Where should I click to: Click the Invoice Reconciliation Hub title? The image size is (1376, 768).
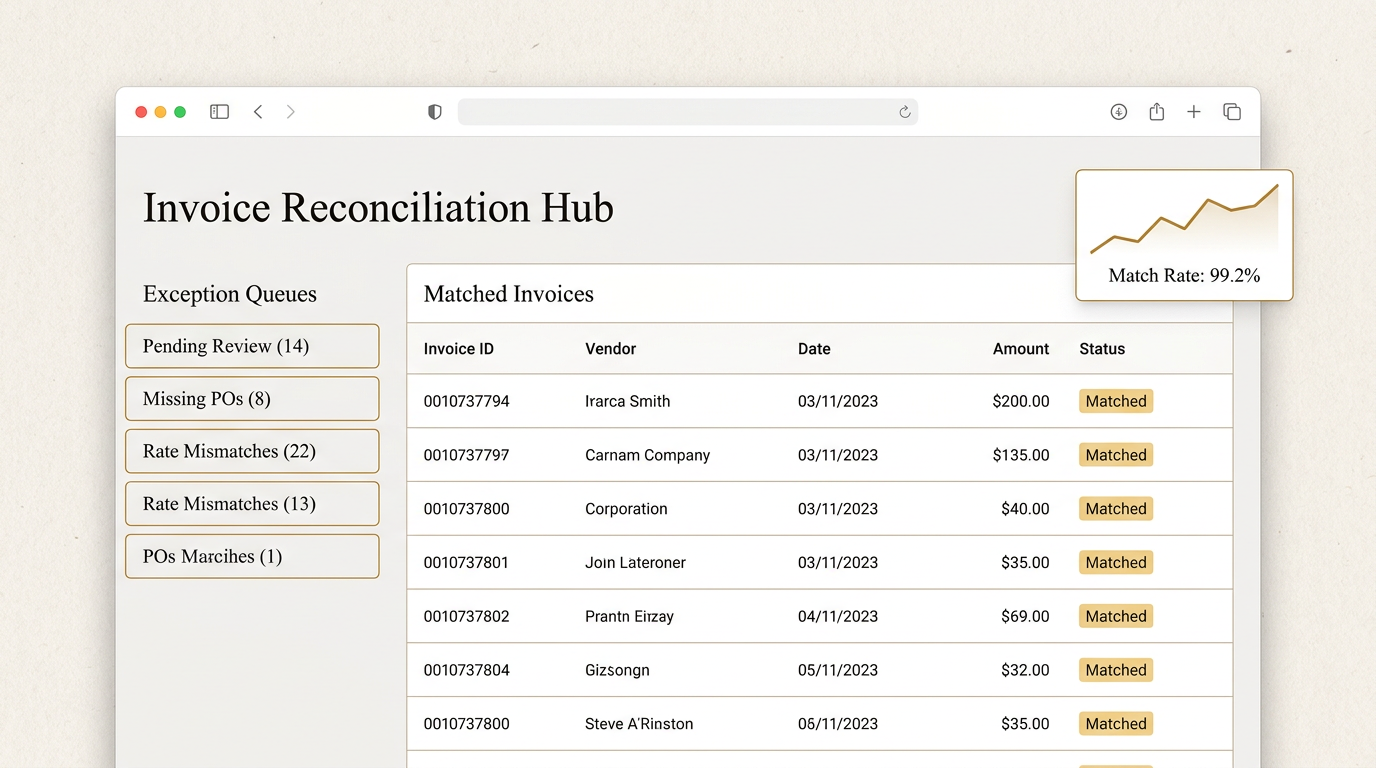(x=378, y=208)
